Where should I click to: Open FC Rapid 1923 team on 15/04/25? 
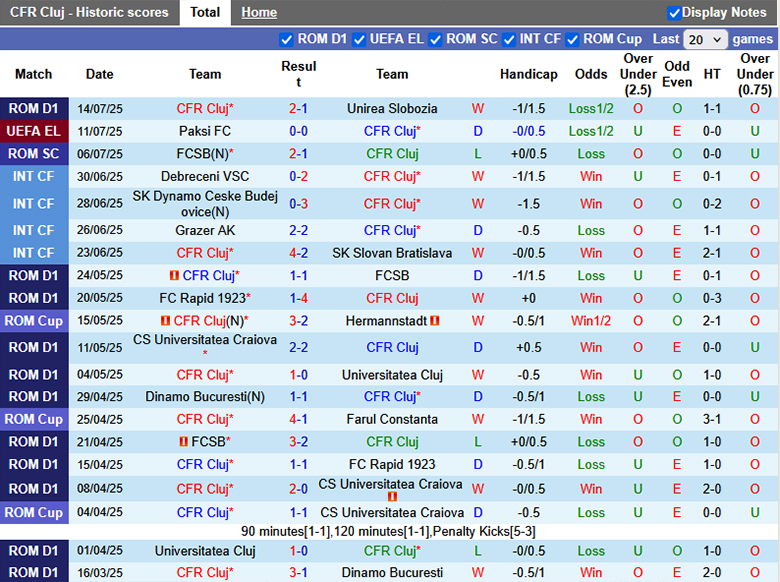(x=392, y=465)
